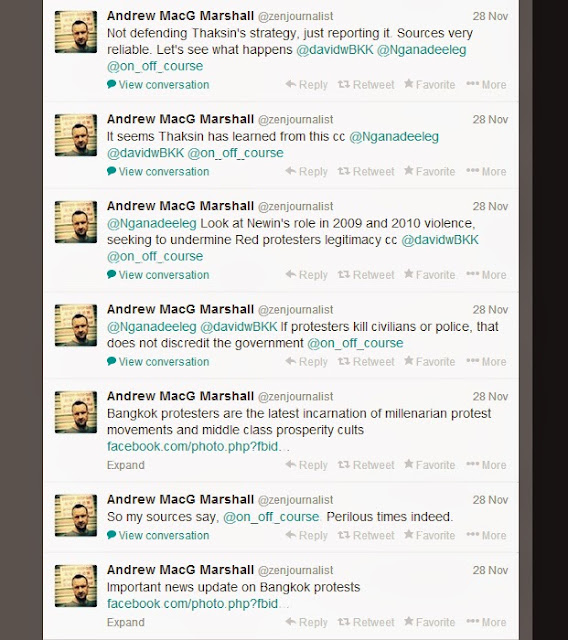Click profile avatar of the first tweet
Screen dimensions: 568x640
(76, 32)
